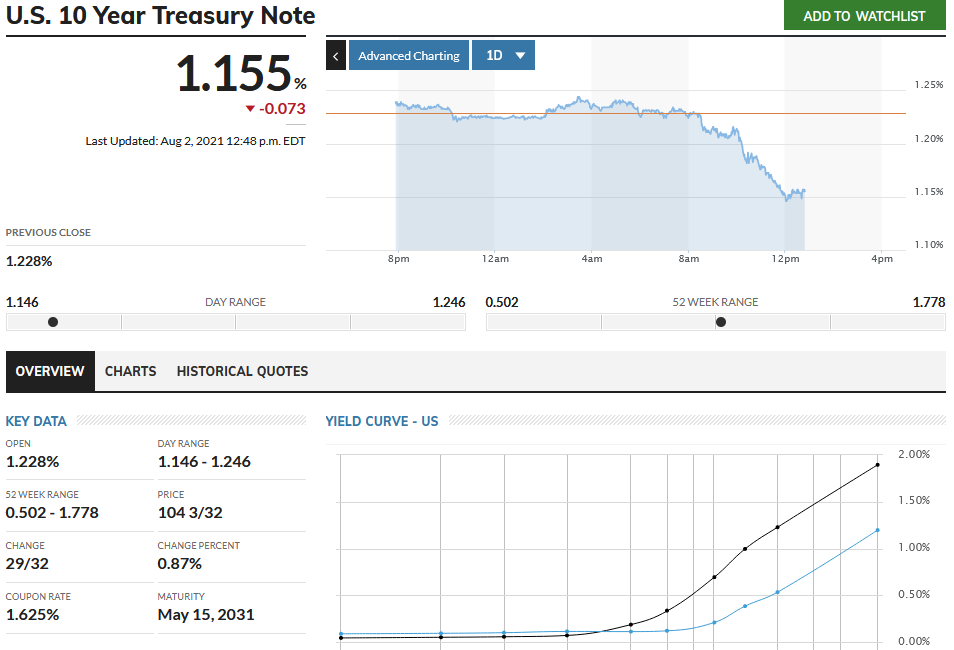Click the MATURITY label
This screenshot has width=954, height=650.
coord(181,597)
